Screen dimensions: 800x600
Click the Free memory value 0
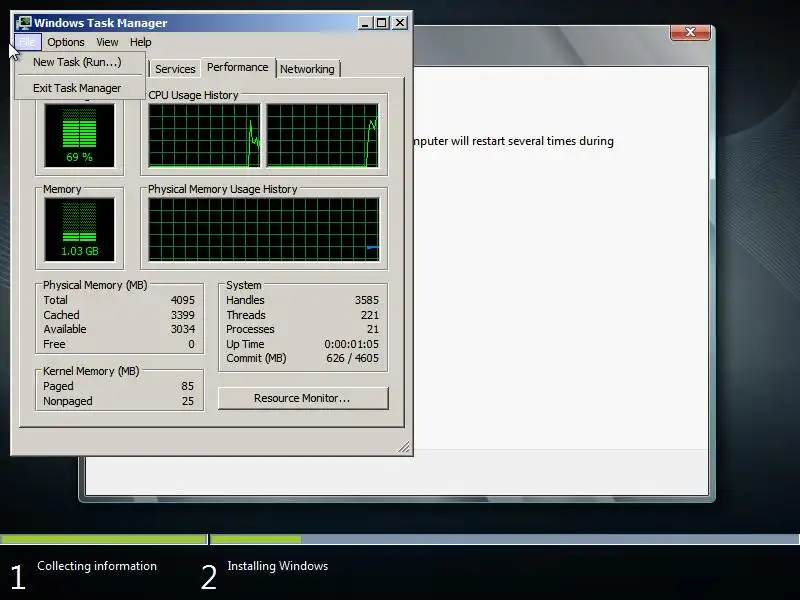[x=191, y=344]
